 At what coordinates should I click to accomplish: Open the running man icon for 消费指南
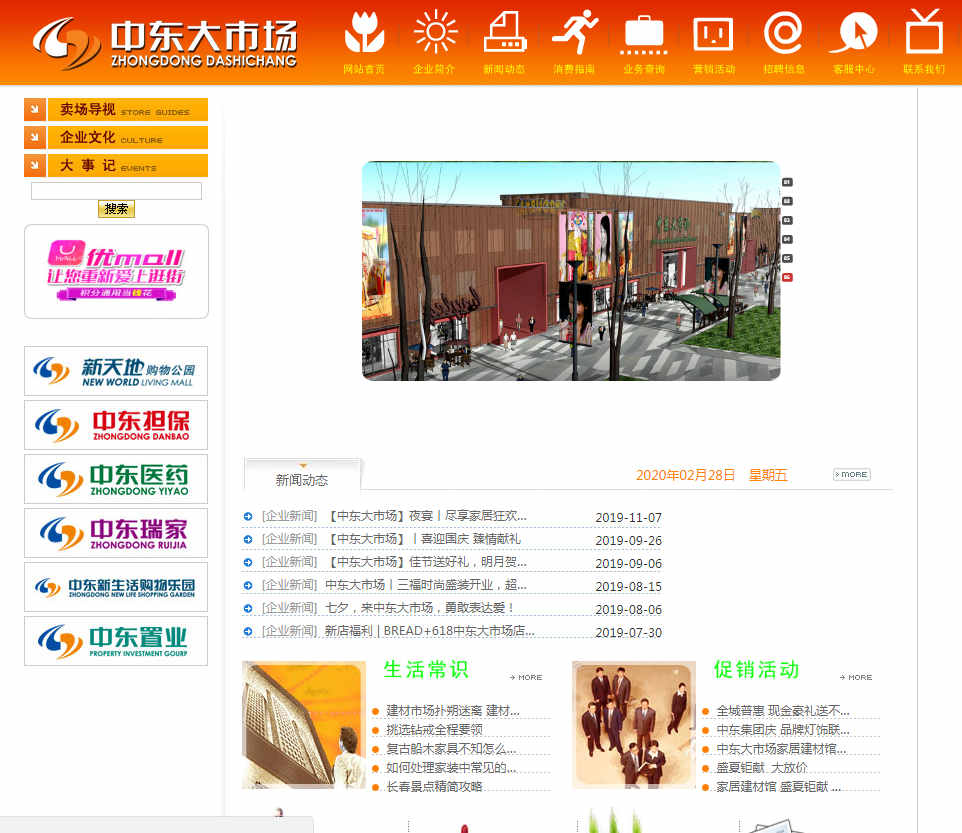point(575,33)
